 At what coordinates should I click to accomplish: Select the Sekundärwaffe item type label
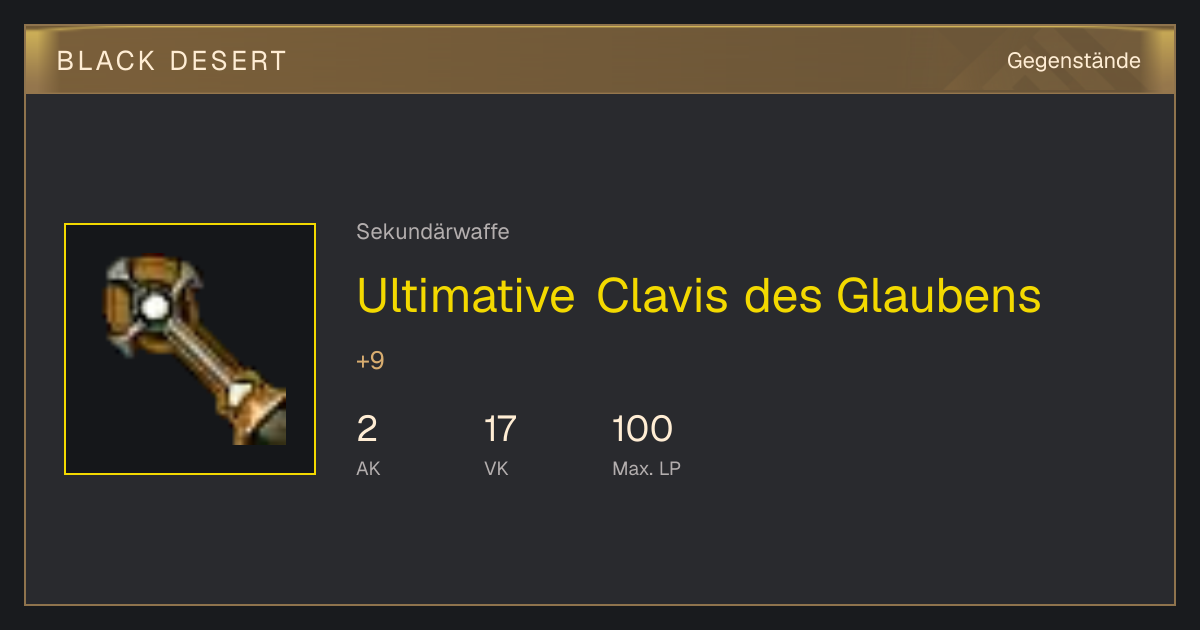pos(433,232)
